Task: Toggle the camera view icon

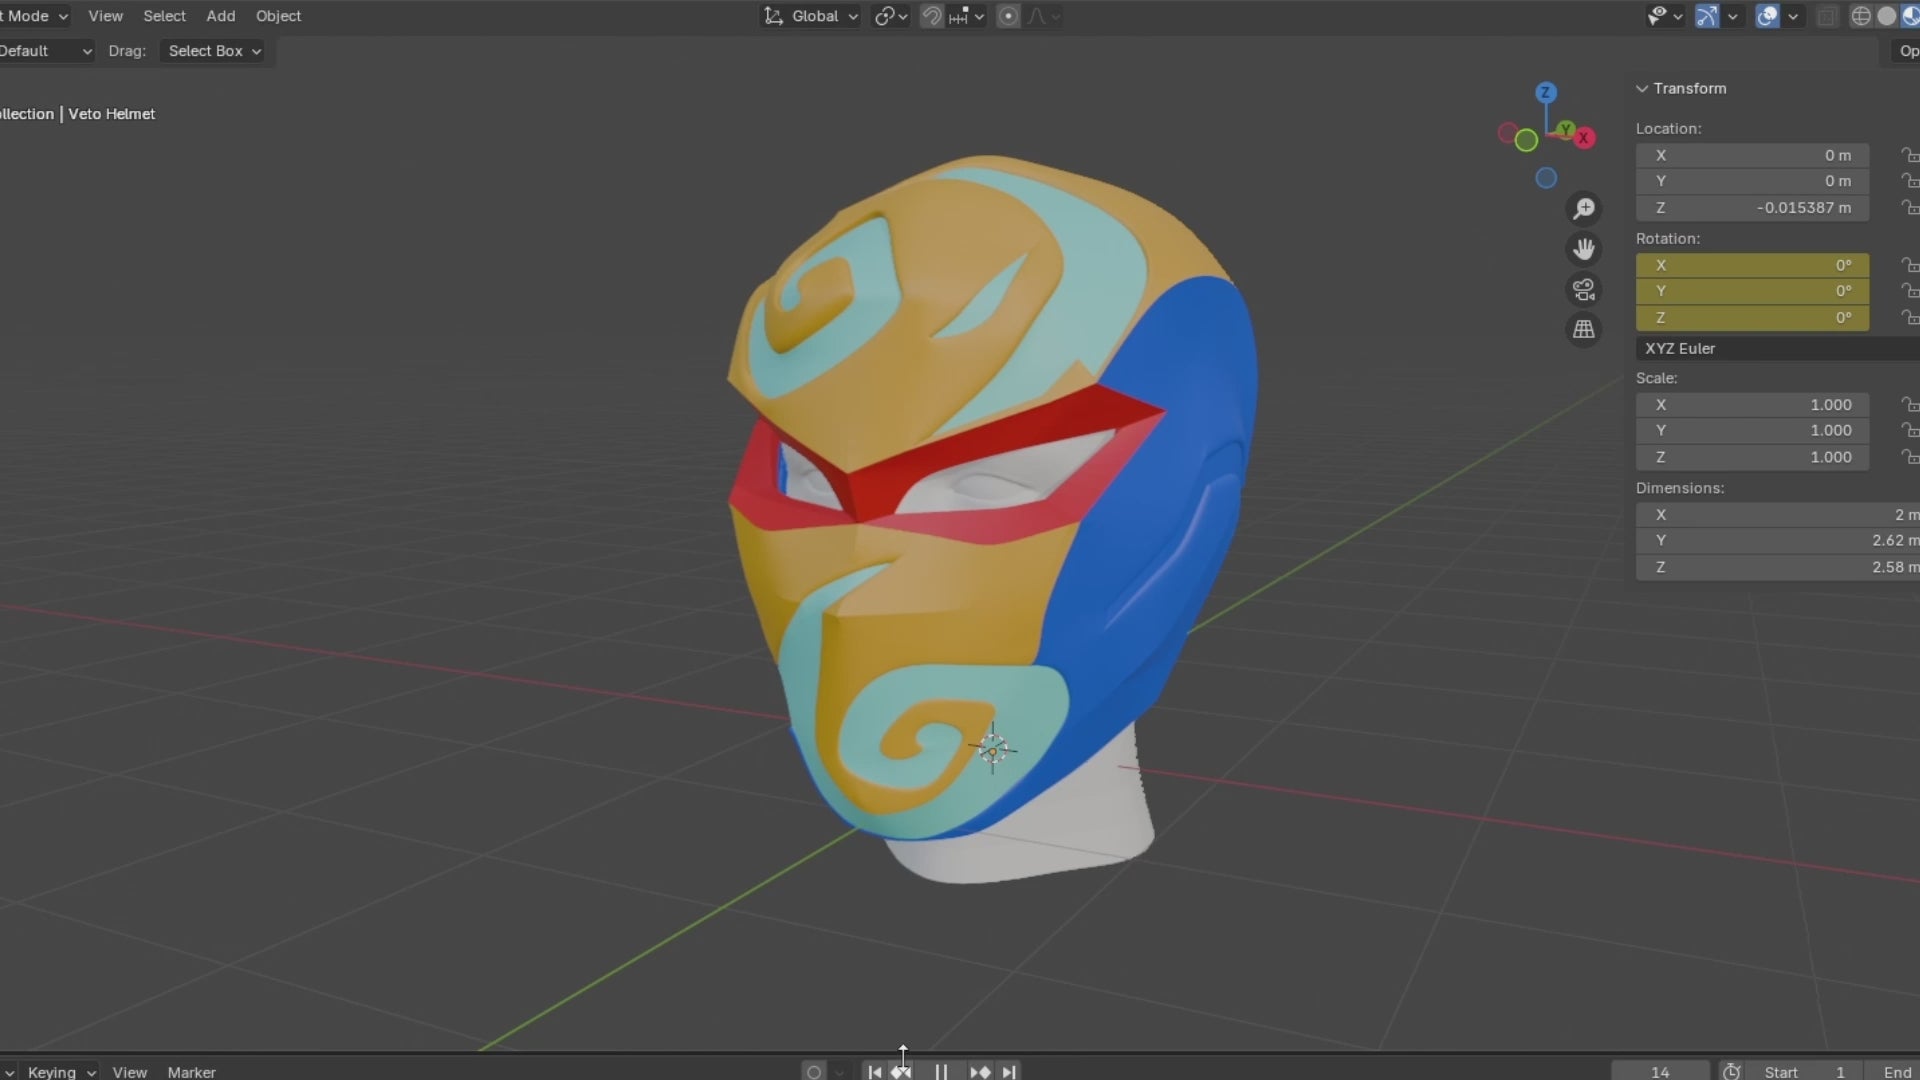Action: click(x=1584, y=290)
